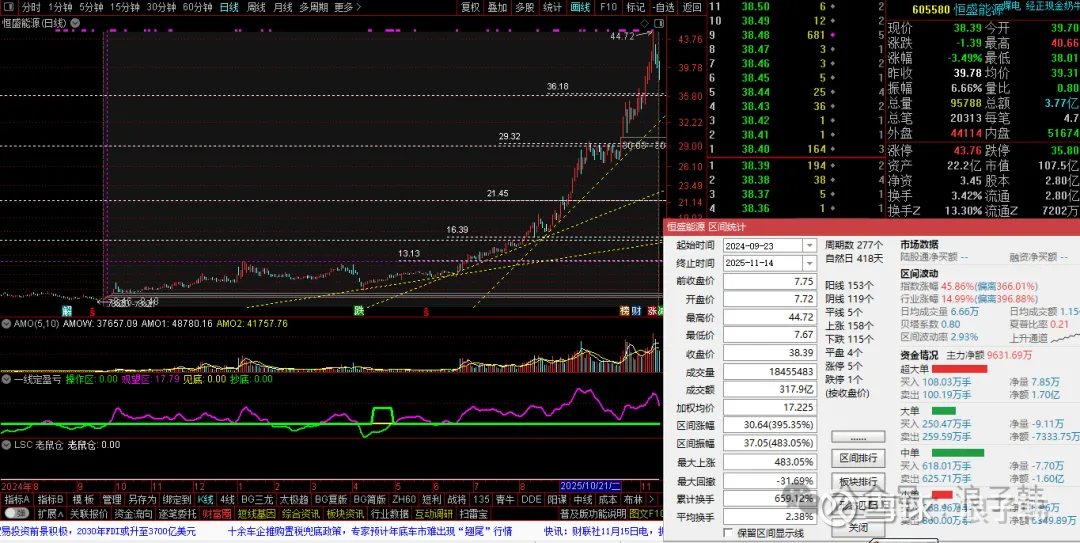Viewport: 1080px width, 543px height.
Task: Open the 统计 statistics tool
Action: pyautogui.click(x=552, y=8)
